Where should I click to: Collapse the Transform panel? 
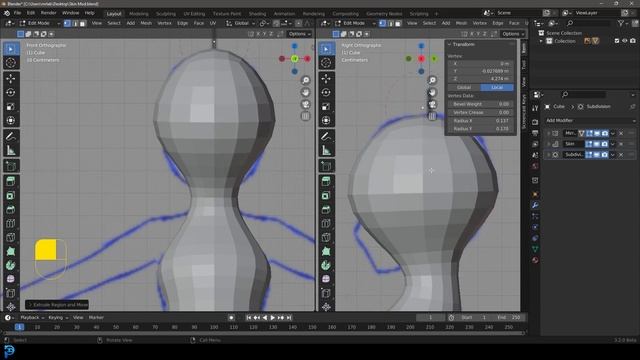click(449, 44)
